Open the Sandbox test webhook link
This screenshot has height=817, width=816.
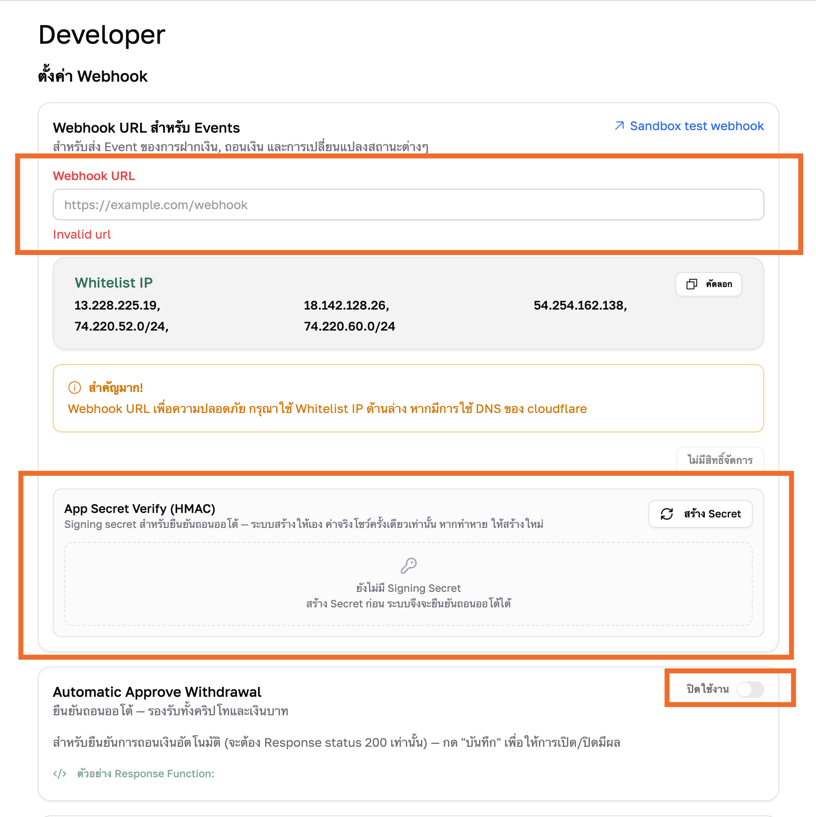(x=689, y=126)
